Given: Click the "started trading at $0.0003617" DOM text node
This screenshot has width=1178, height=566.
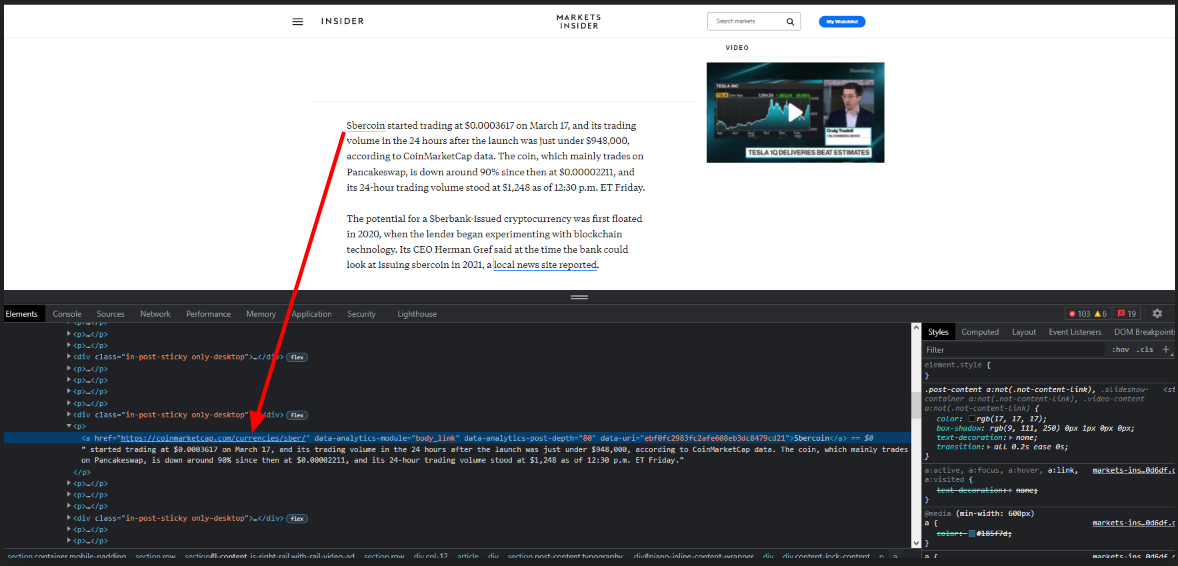Looking at the screenshot, I should (495, 454).
